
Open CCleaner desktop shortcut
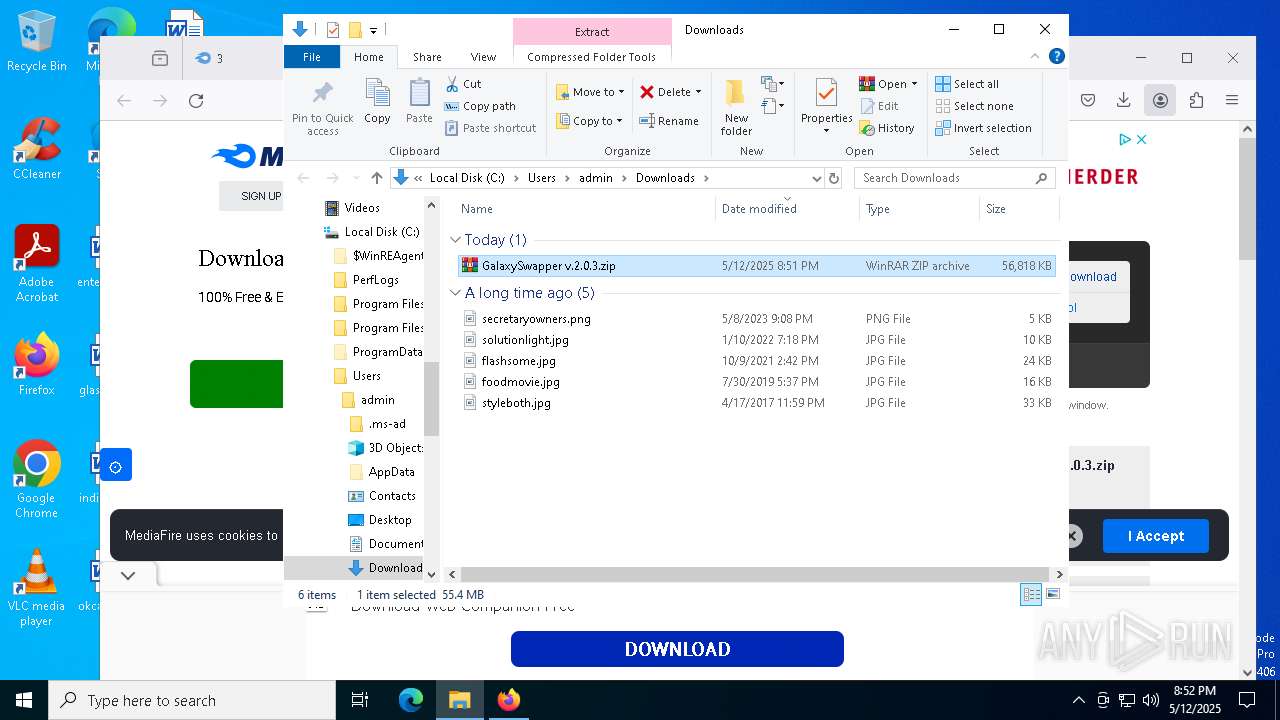click(x=37, y=149)
